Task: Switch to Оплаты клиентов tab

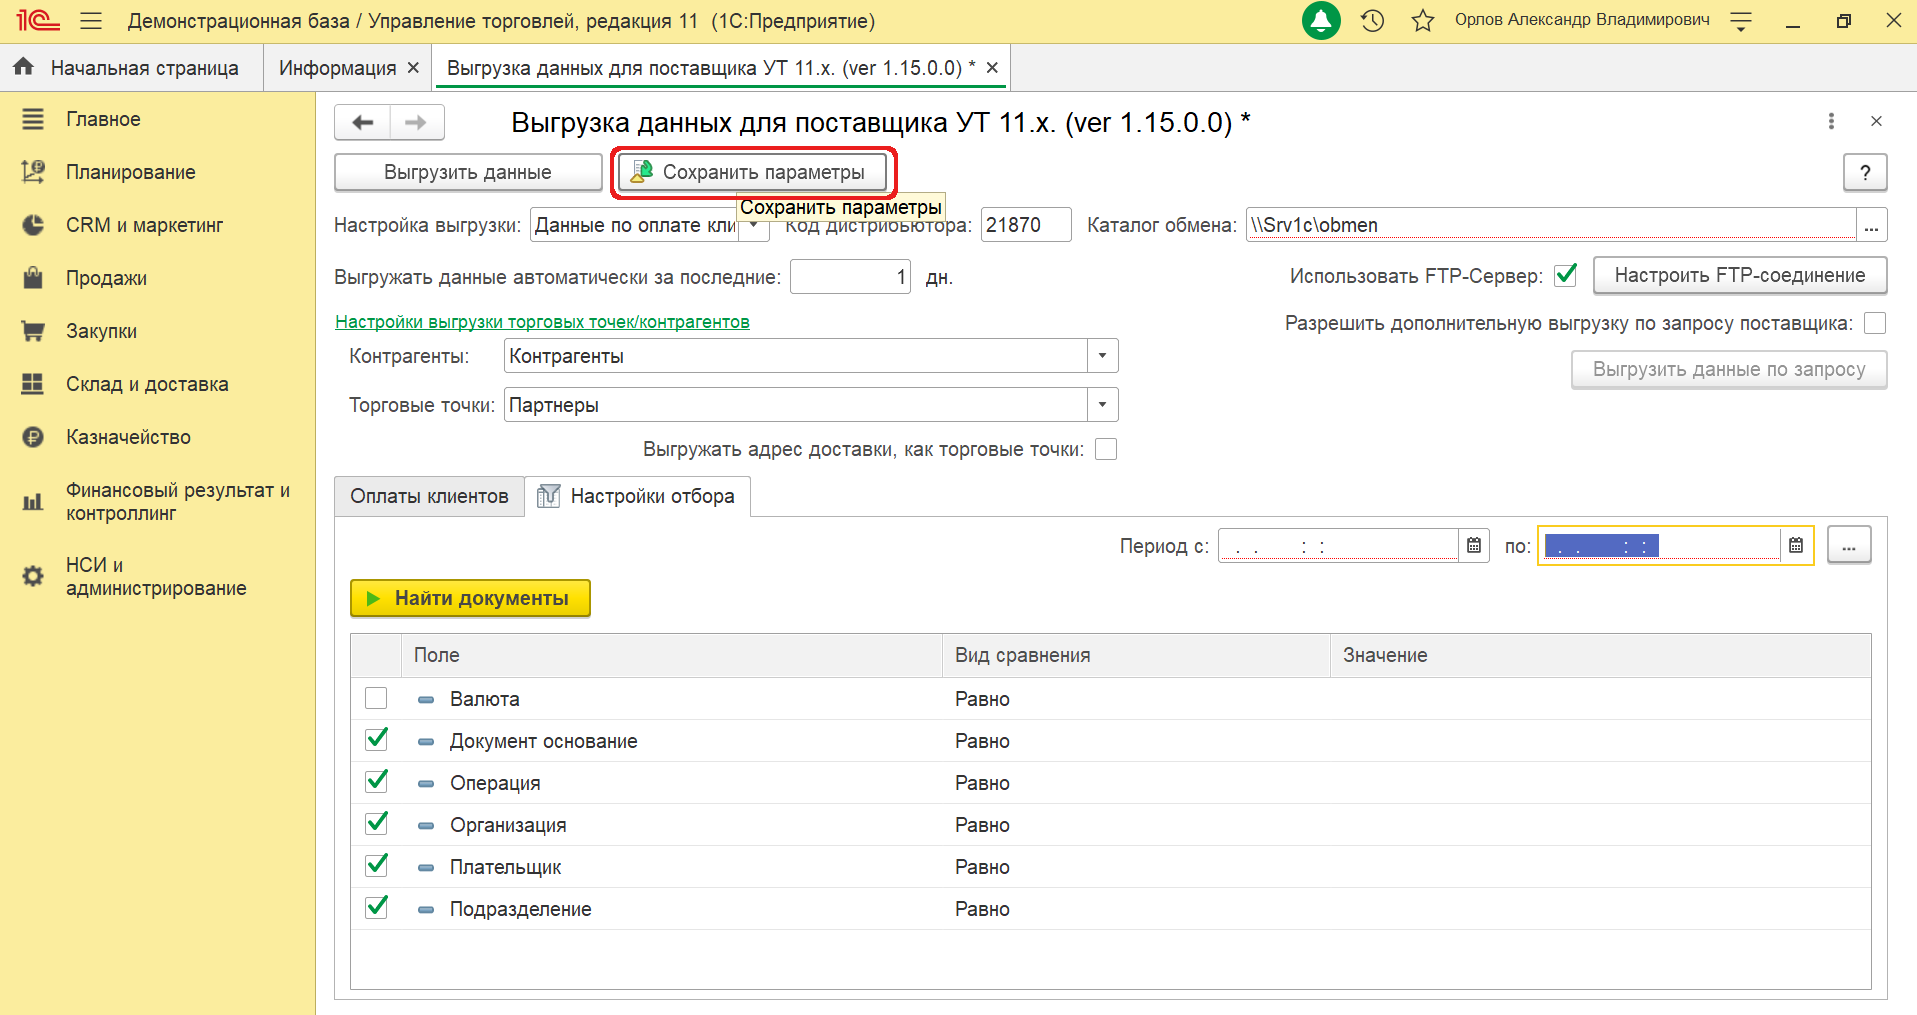Action: click(429, 496)
